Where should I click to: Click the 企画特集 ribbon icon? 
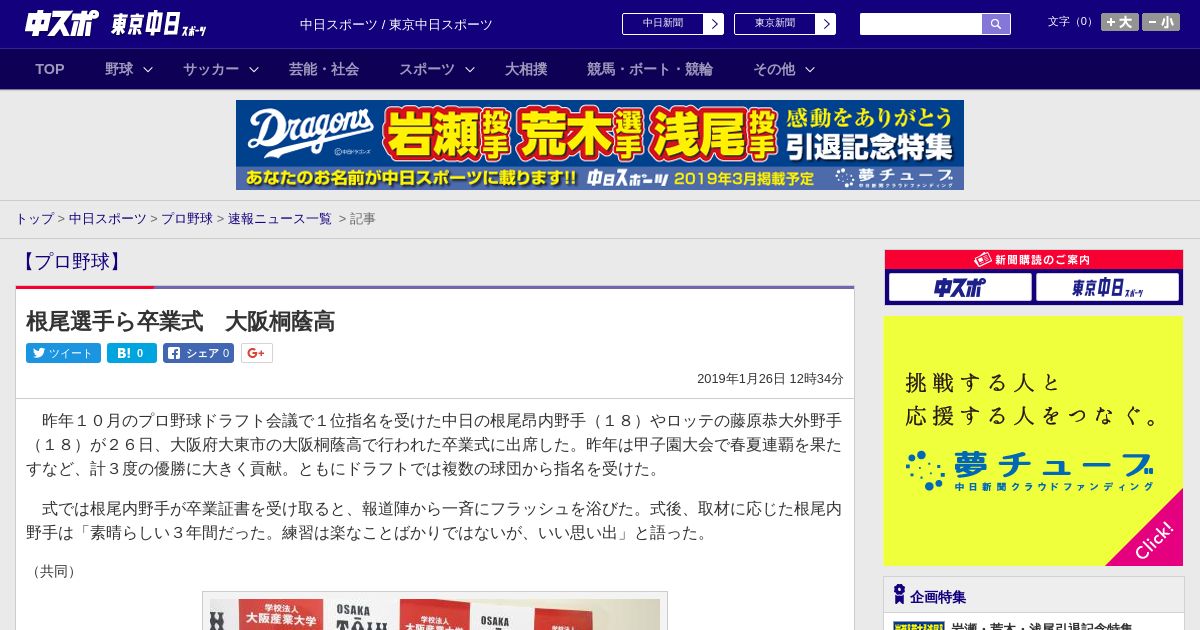[899, 595]
